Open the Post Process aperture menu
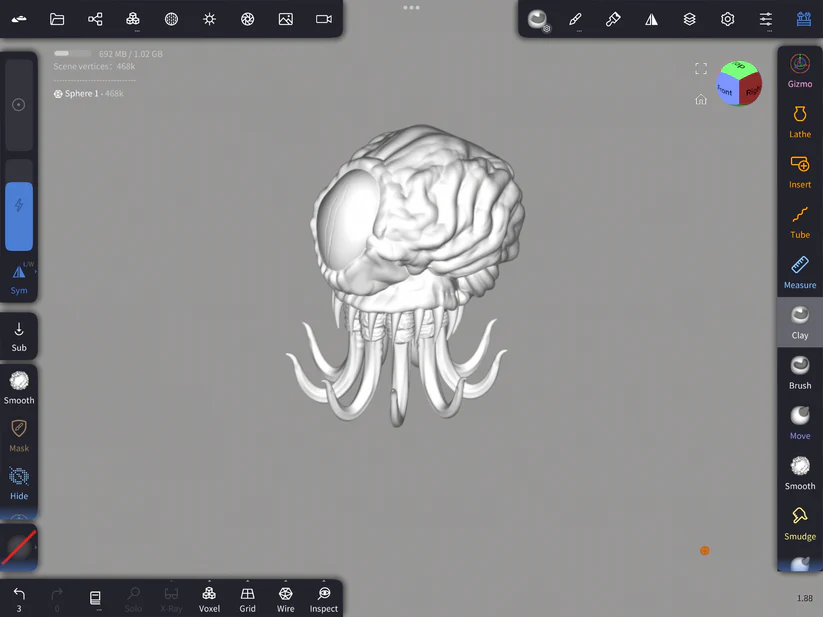The width and height of the screenshot is (823, 617). pos(247,19)
